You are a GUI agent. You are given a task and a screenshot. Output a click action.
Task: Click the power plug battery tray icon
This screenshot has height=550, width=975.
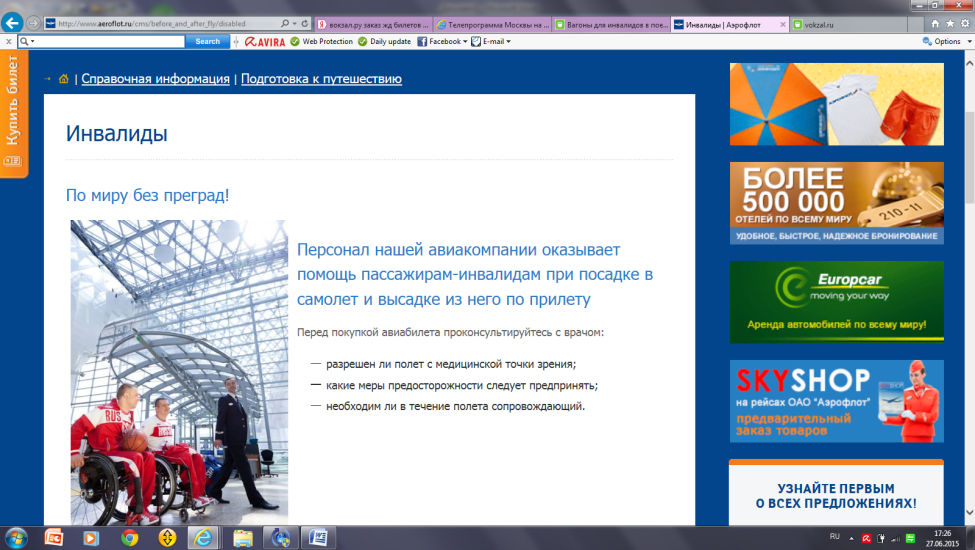coord(880,539)
